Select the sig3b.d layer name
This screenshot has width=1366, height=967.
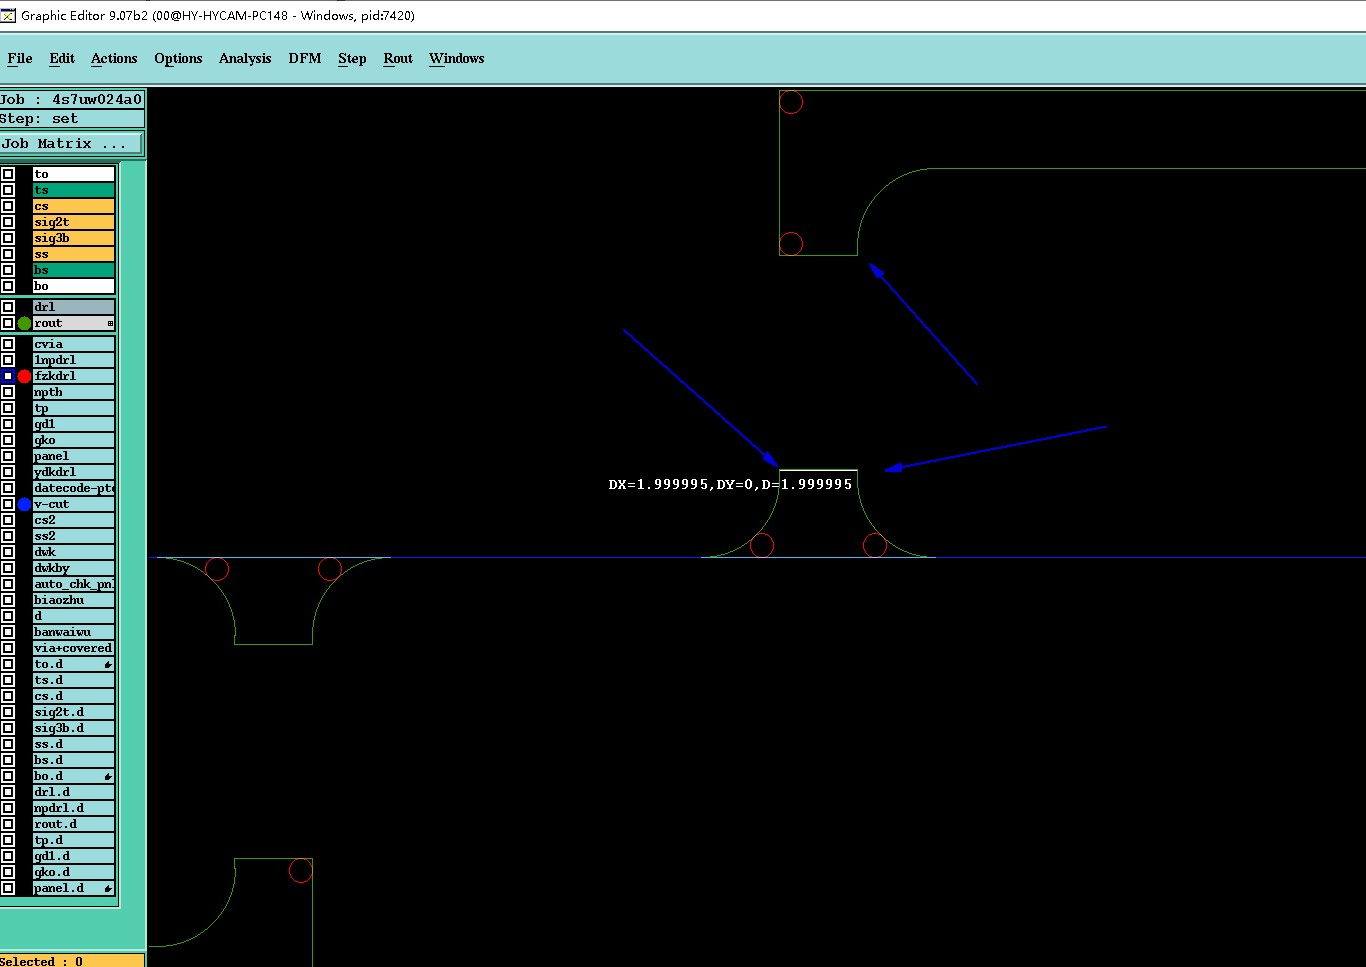[x=74, y=728]
